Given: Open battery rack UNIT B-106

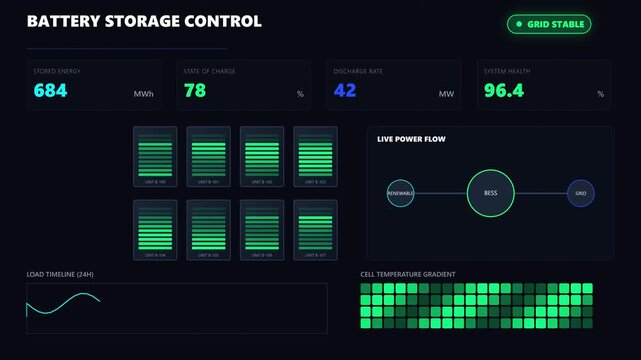Looking at the screenshot, I should [262, 230].
